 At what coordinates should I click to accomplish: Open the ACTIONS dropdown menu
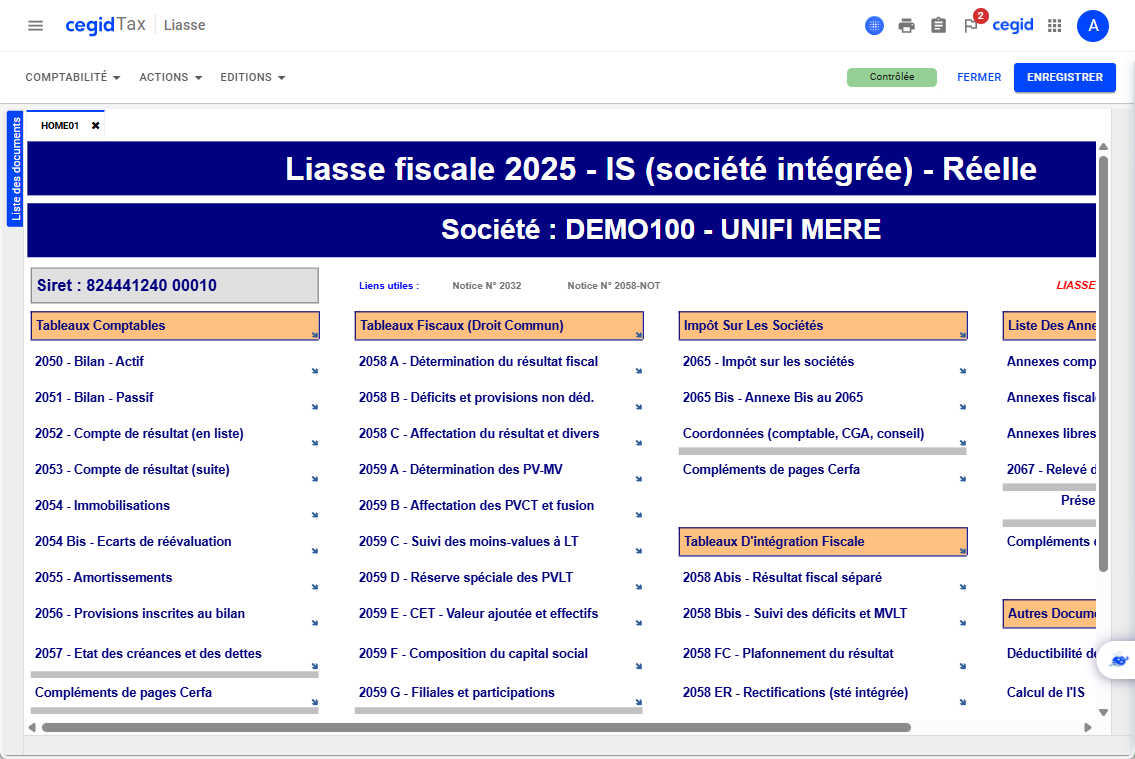point(170,77)
